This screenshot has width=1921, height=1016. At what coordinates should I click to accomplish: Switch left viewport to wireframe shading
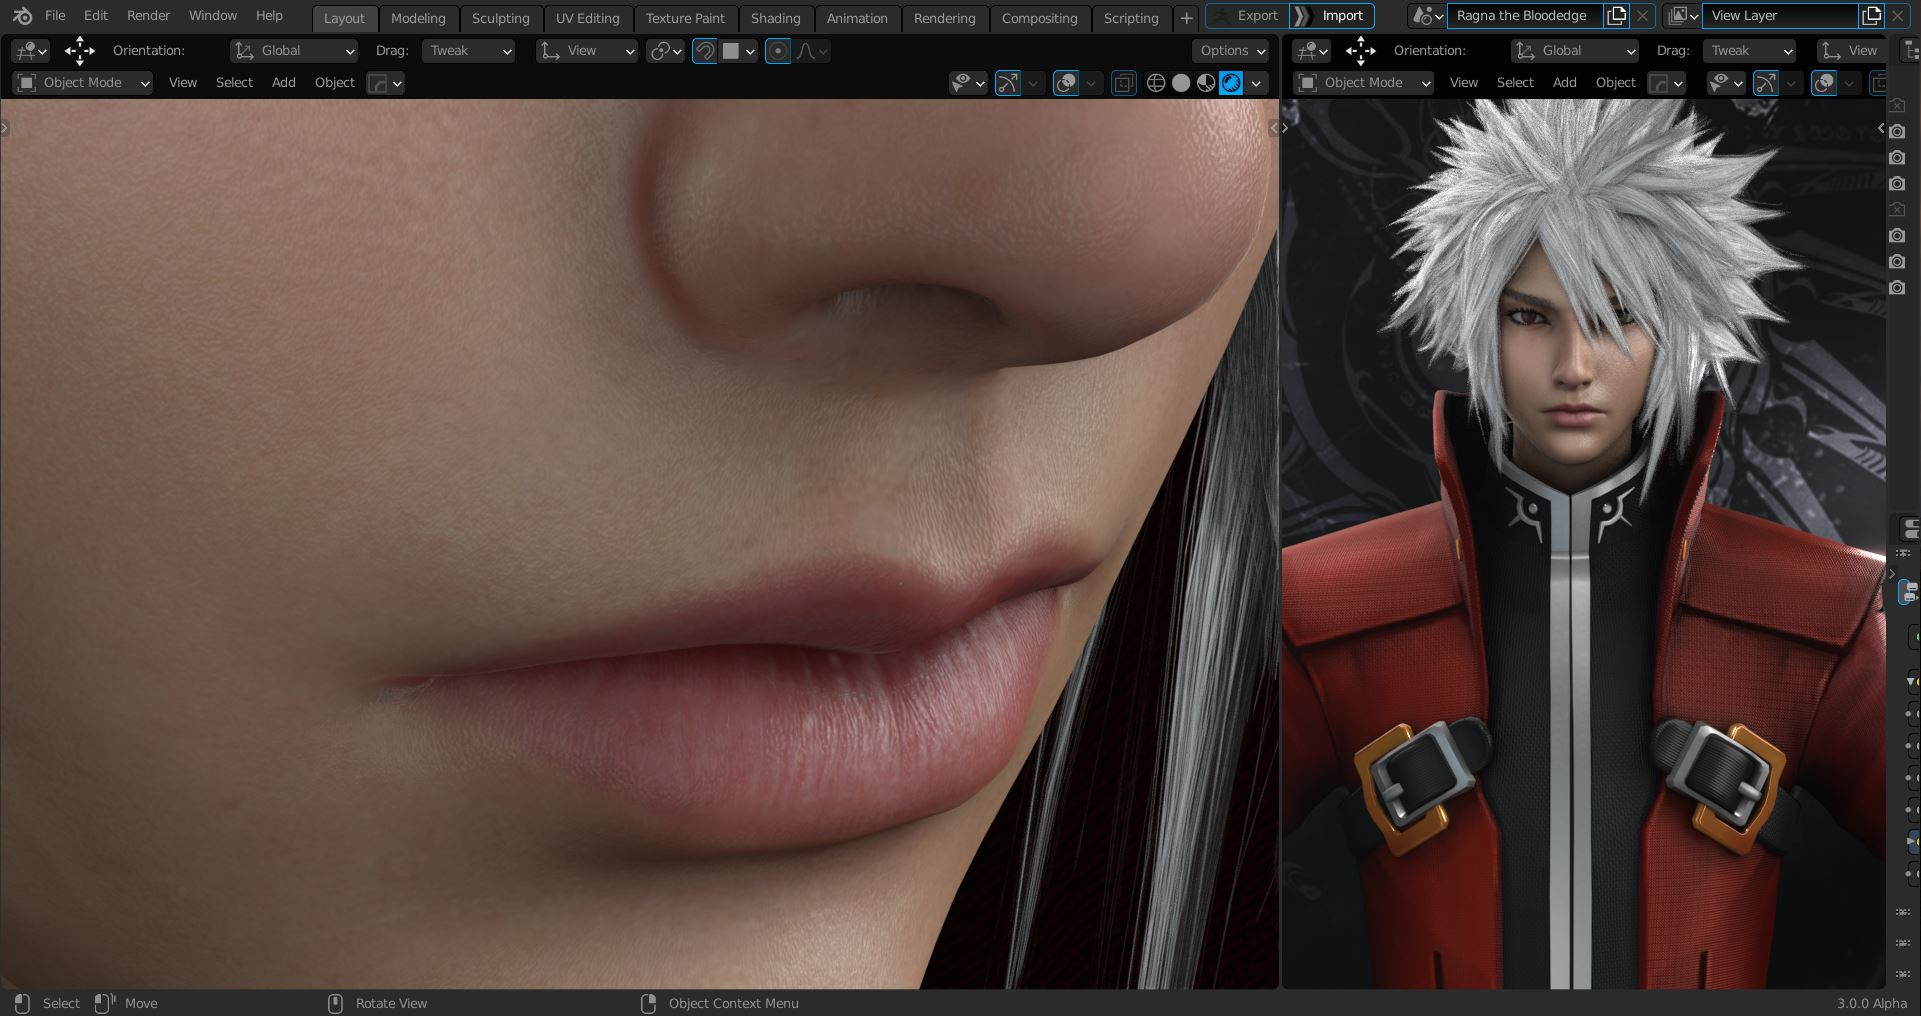coord(1156,83)
